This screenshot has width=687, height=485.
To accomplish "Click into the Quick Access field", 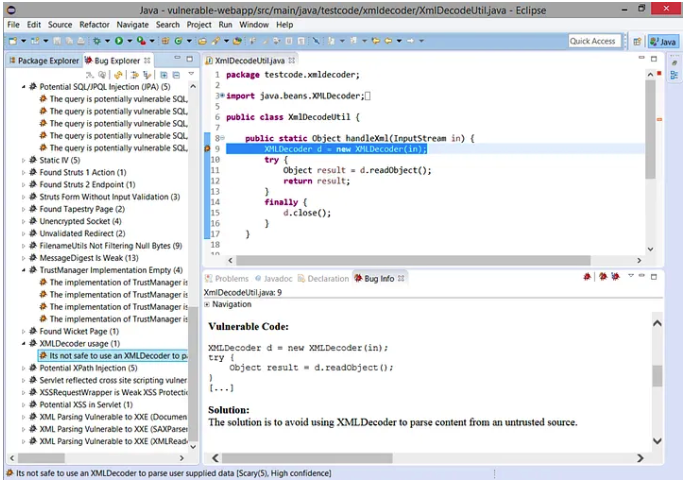I will [595, 41].
